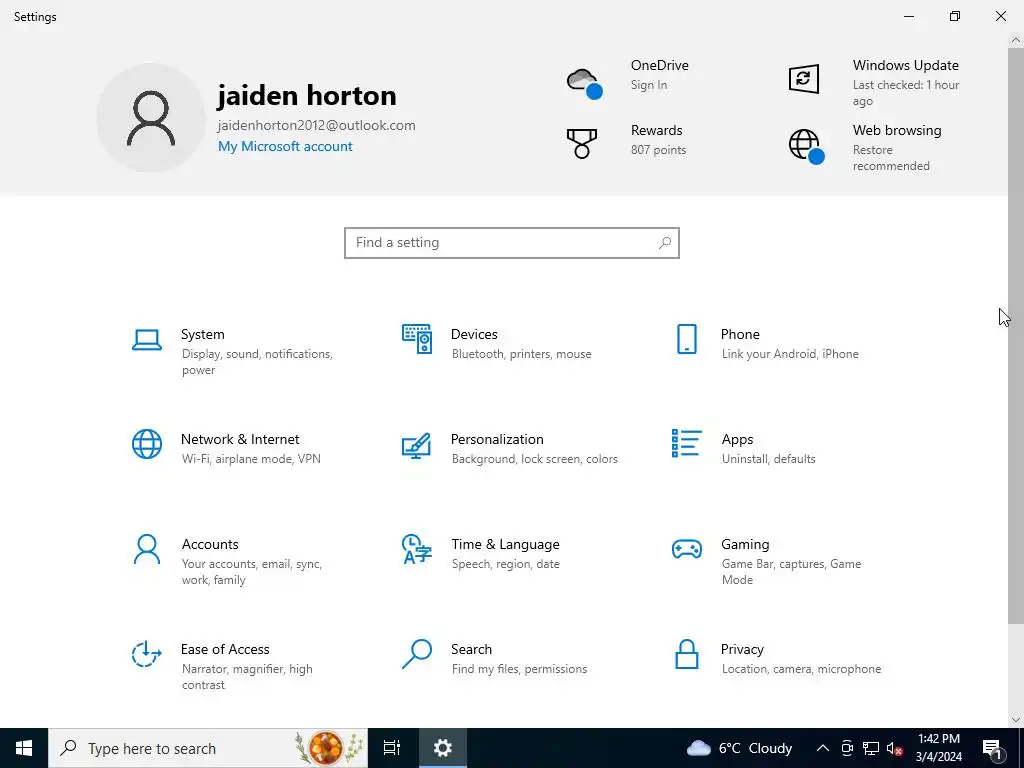Screen dimensions: 1024x768
Task: Open Devices keyboard and speaker icon
Action: [x=417, y=339]
